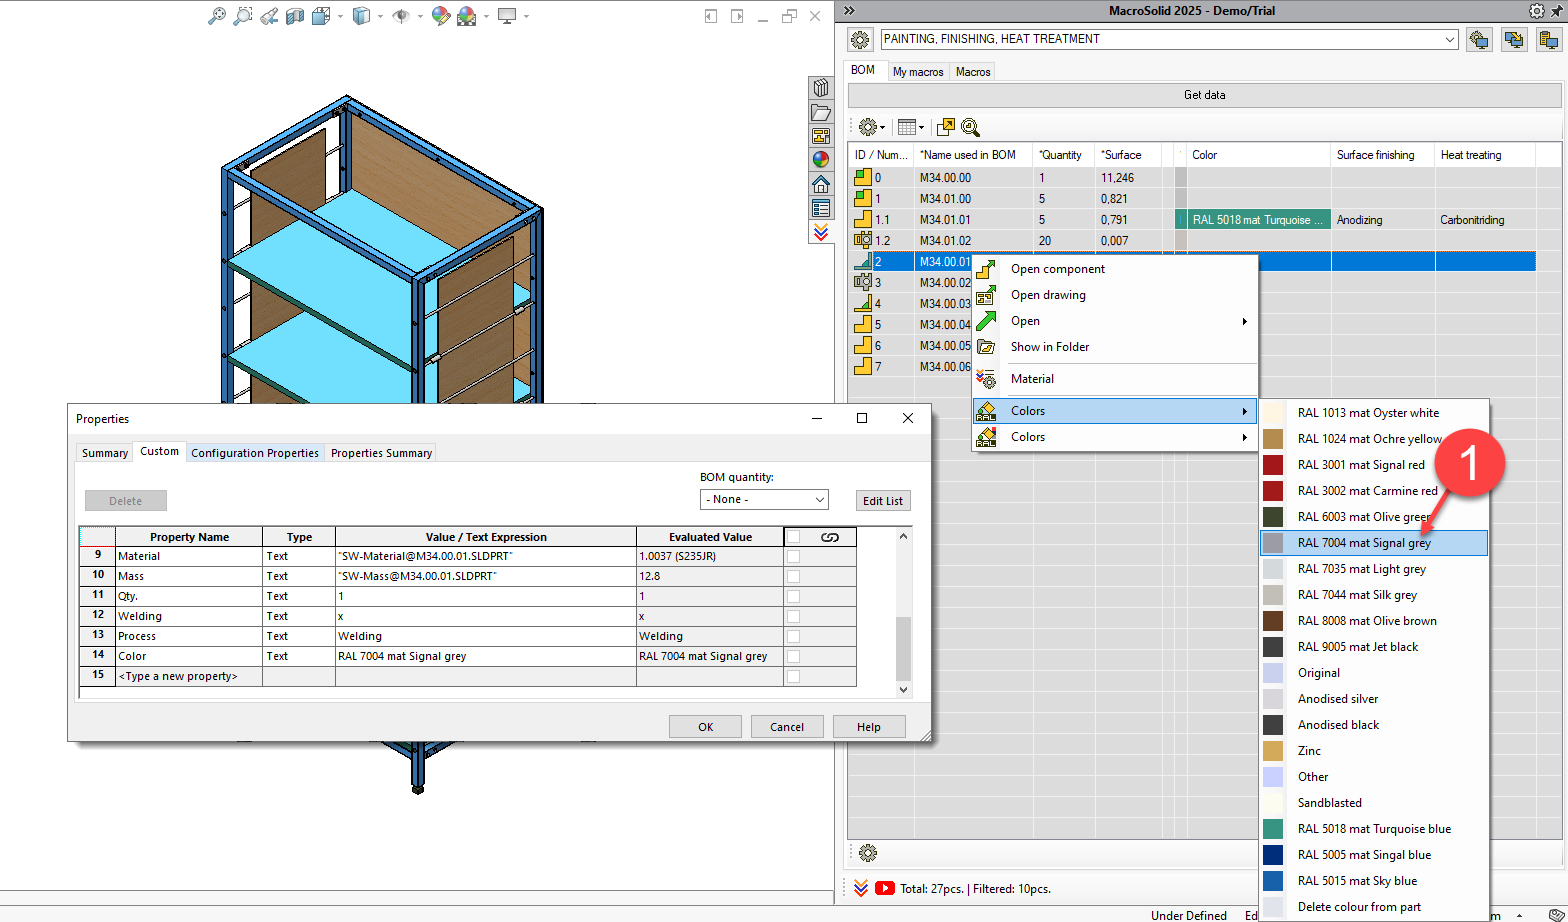Expand the Open submenu in context menu
This screenshot has height=922, width=1568.
(x=1115, y=321)
